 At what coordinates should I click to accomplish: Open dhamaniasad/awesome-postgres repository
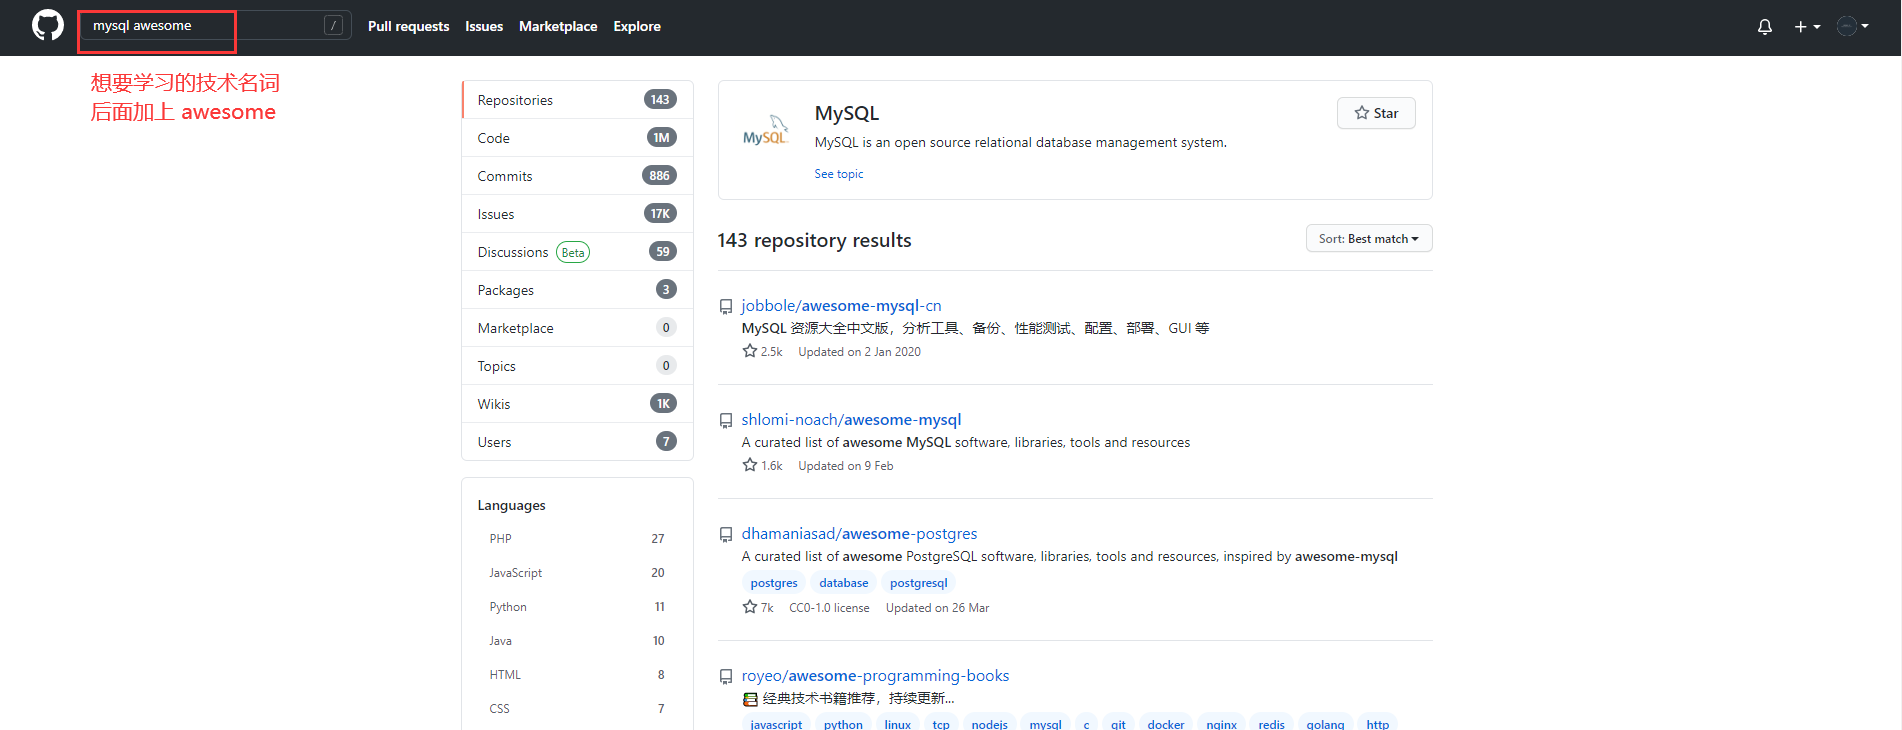coord(859,534)
